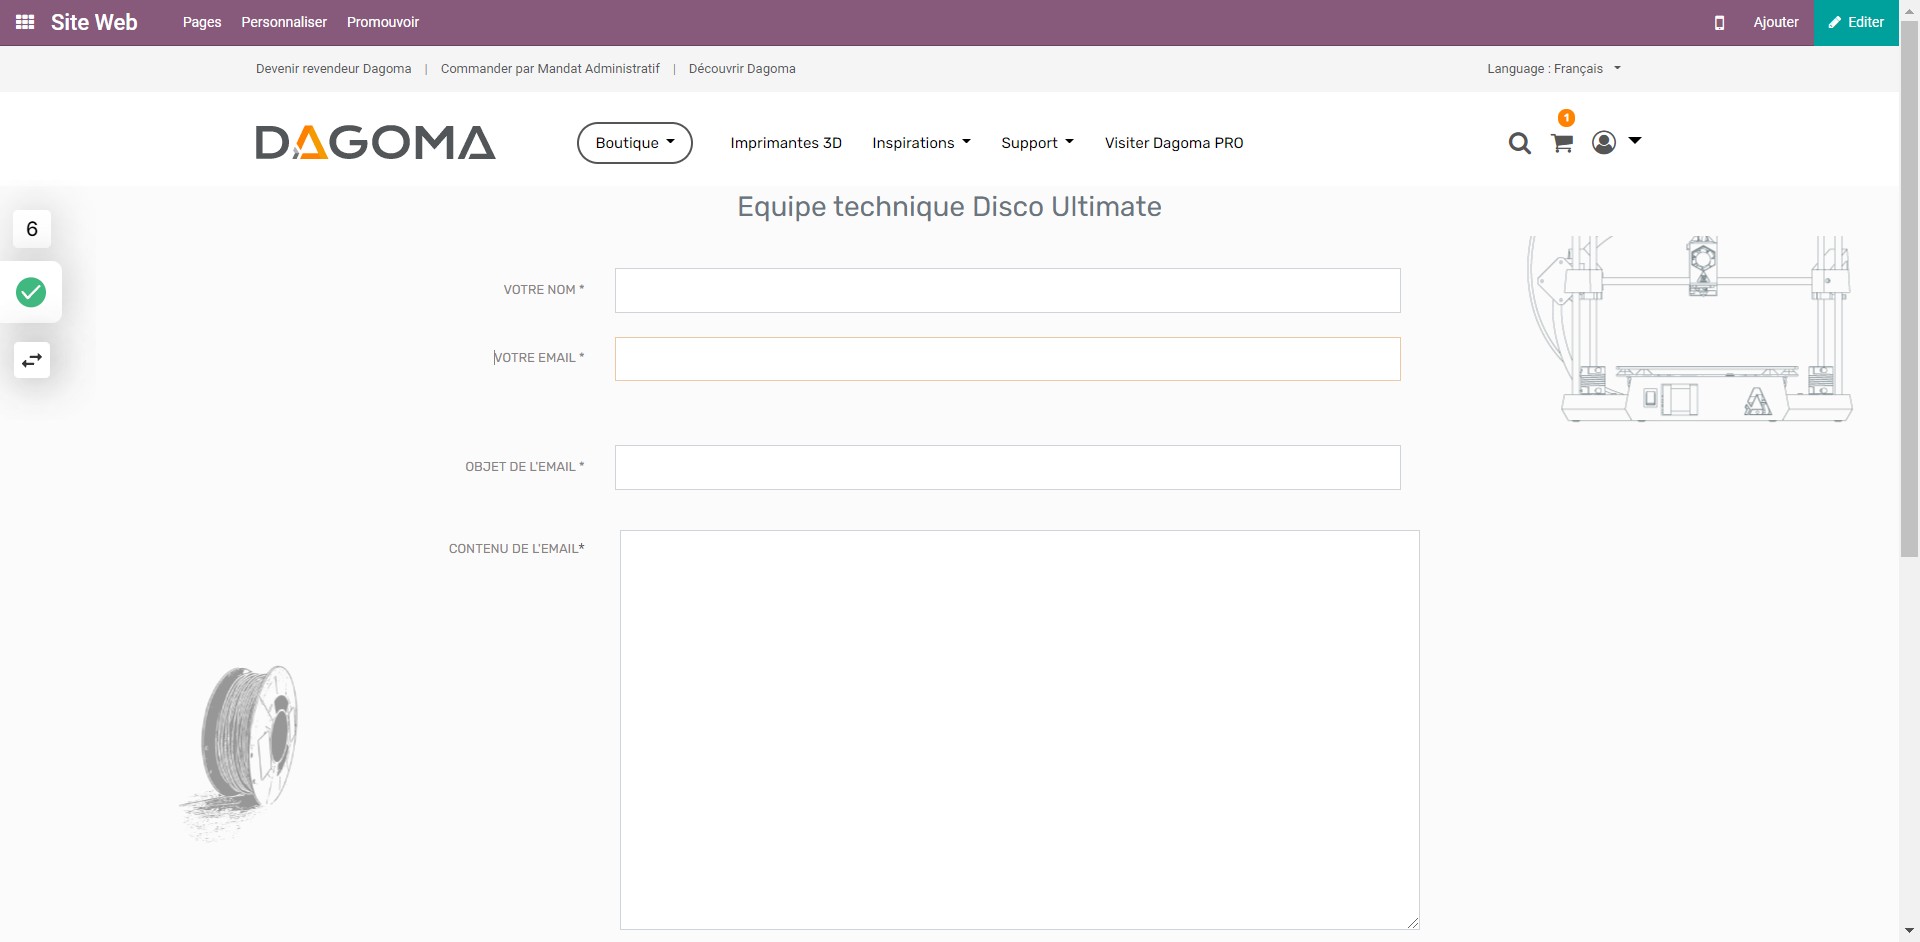
Task: Toggle mobile preview phone icon
Action: pos(1719,22)
